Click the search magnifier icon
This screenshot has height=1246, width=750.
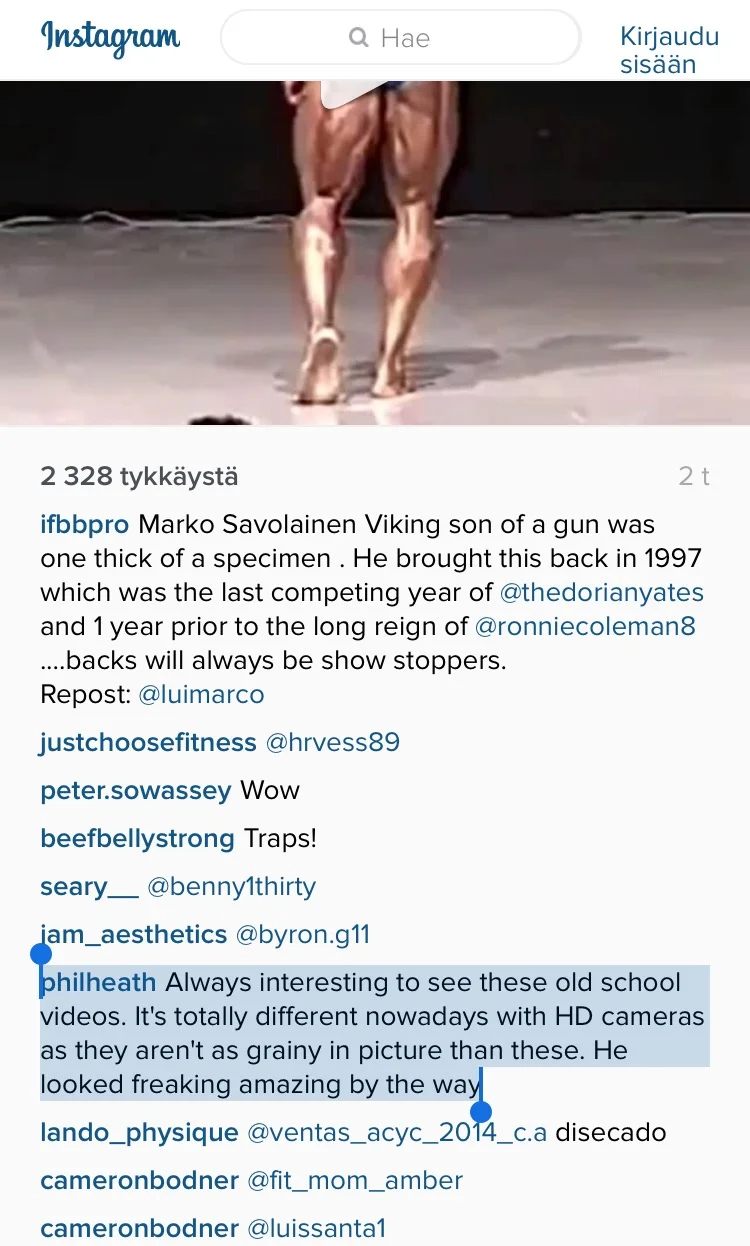pyautogui.click(x=359, y=38)
